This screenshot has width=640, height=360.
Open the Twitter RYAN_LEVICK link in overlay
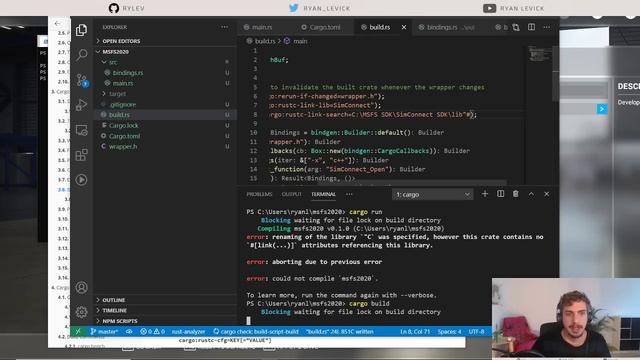pos(320,8)
